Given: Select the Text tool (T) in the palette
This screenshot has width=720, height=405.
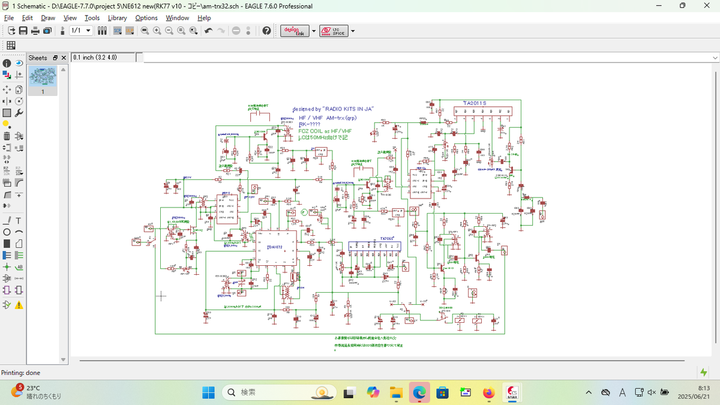Looking at the screenshot, I should click(19, 220).
